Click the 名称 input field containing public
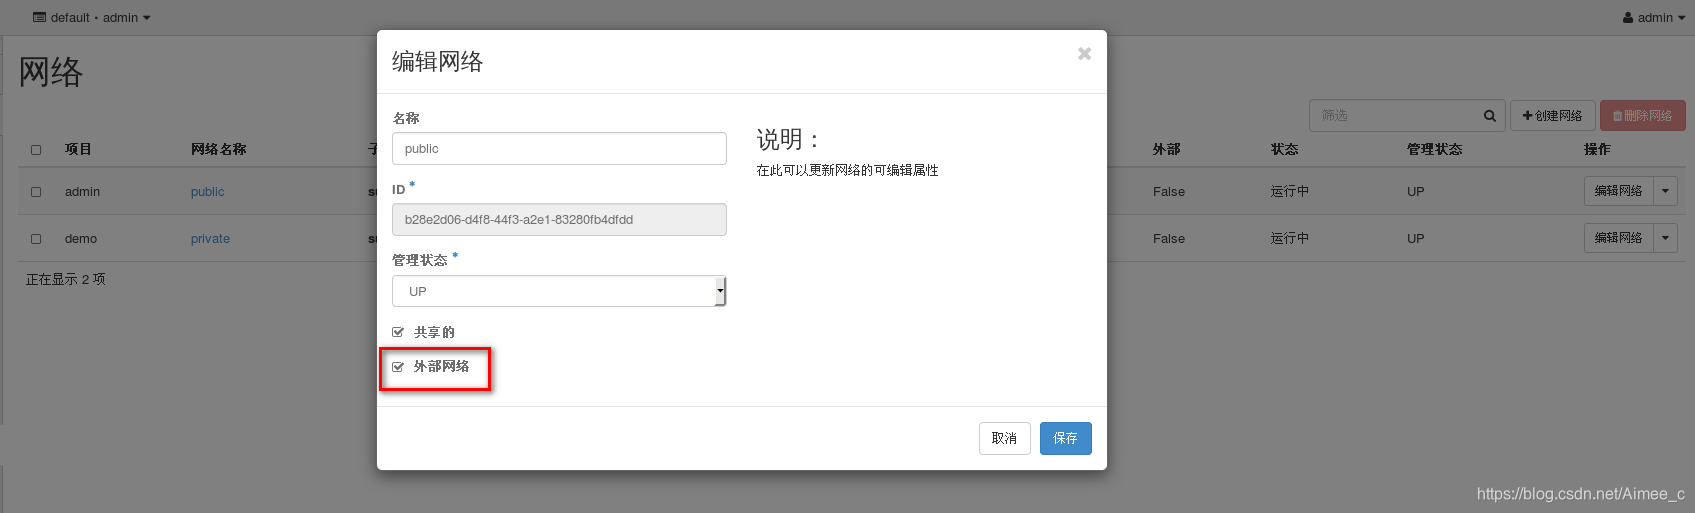 (x=559, y=148)
